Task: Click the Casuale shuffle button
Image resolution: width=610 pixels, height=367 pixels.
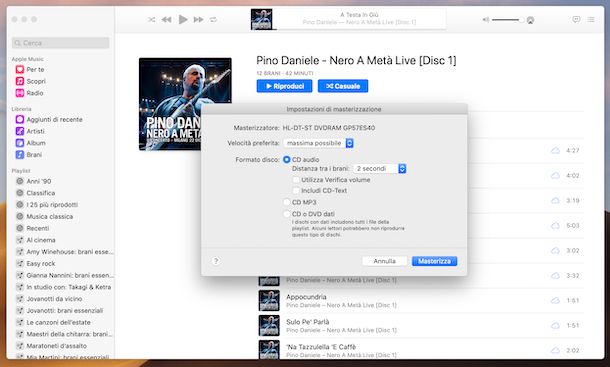Action: (343, 86)
